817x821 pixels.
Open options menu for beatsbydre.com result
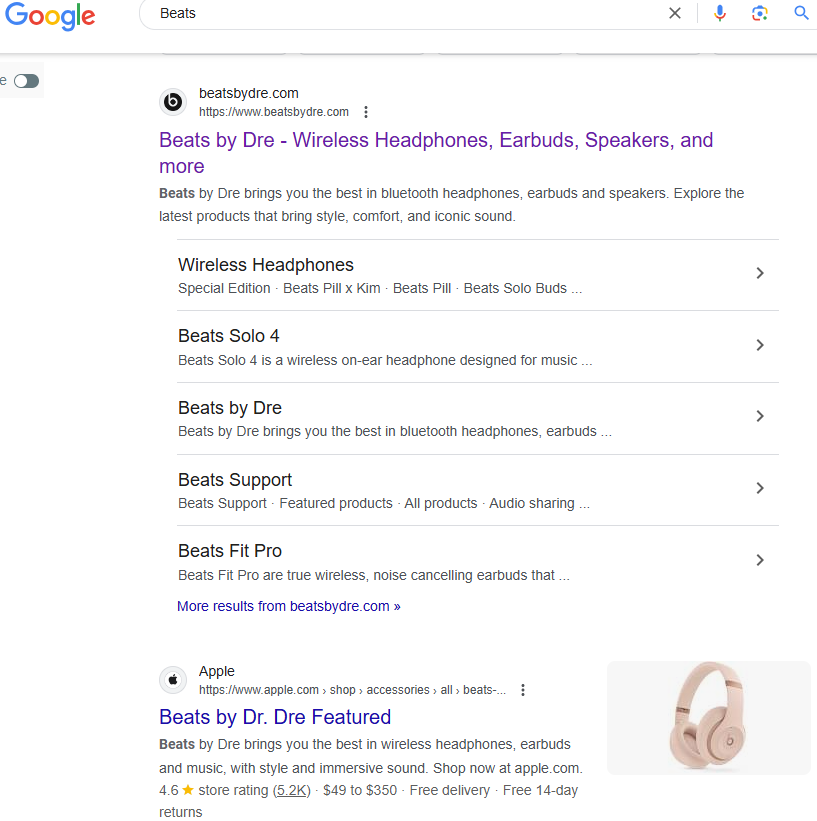[x=366, y=112]
